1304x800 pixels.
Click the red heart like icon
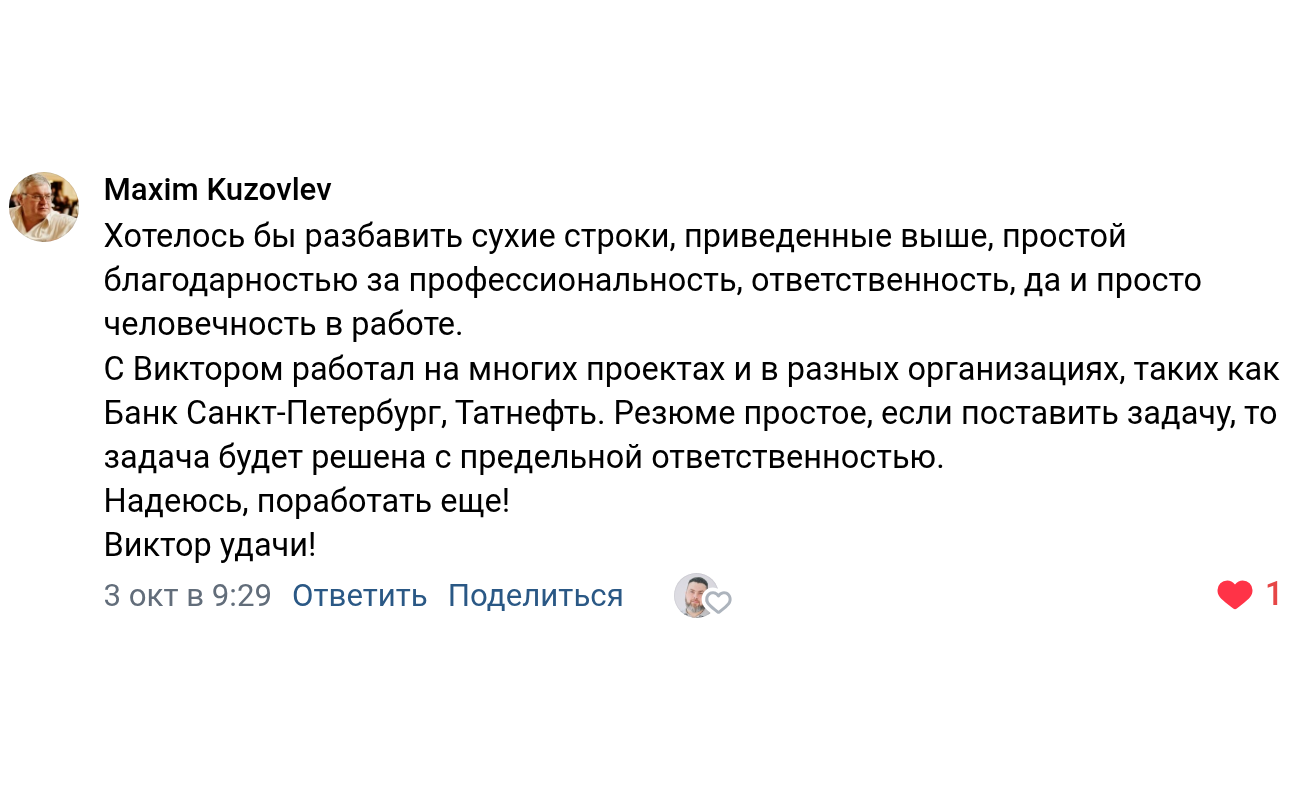[1235, 595]
